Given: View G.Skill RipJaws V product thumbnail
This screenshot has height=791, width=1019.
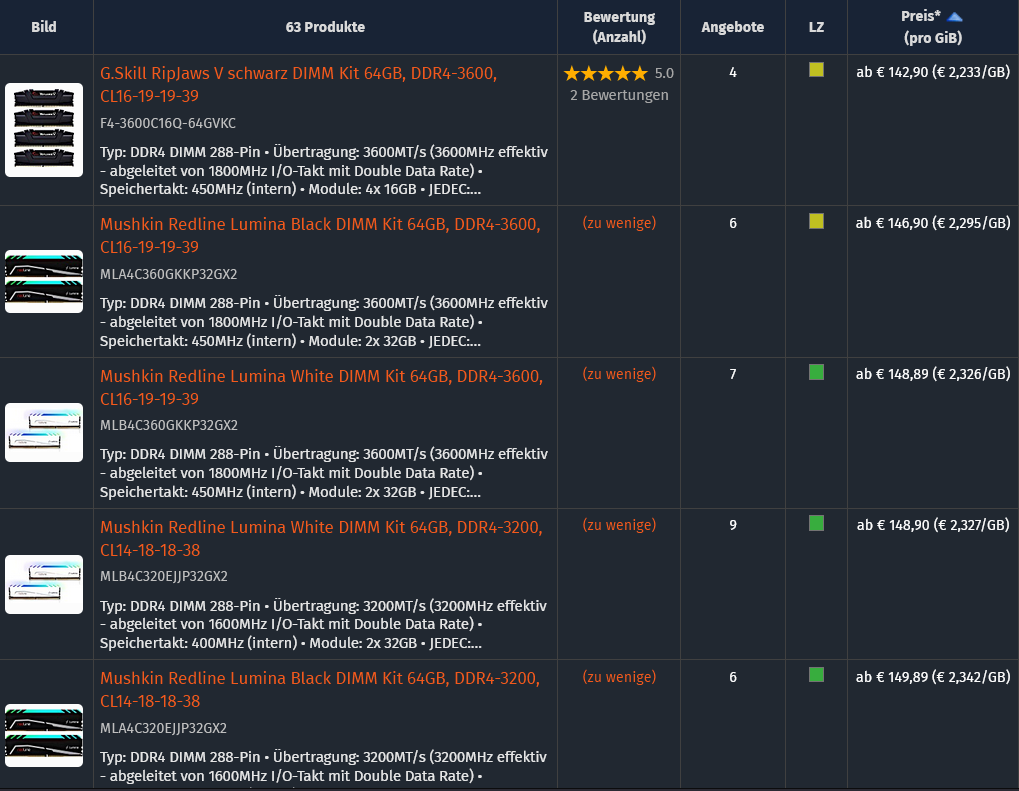Looking at the screenshot, I should (x=44, y=130).
